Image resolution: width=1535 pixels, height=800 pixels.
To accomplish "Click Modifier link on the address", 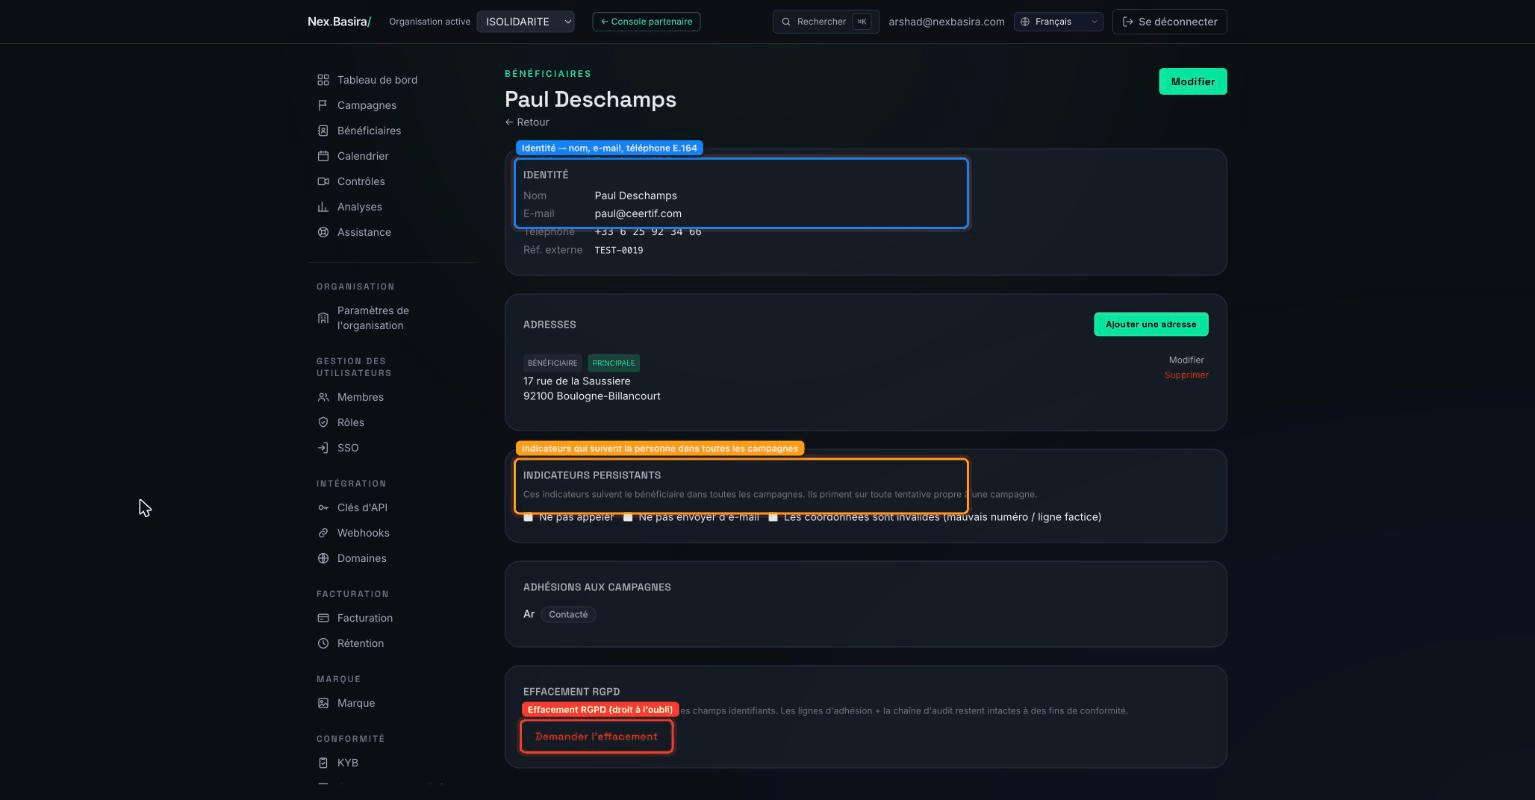I will point(1186,360).
